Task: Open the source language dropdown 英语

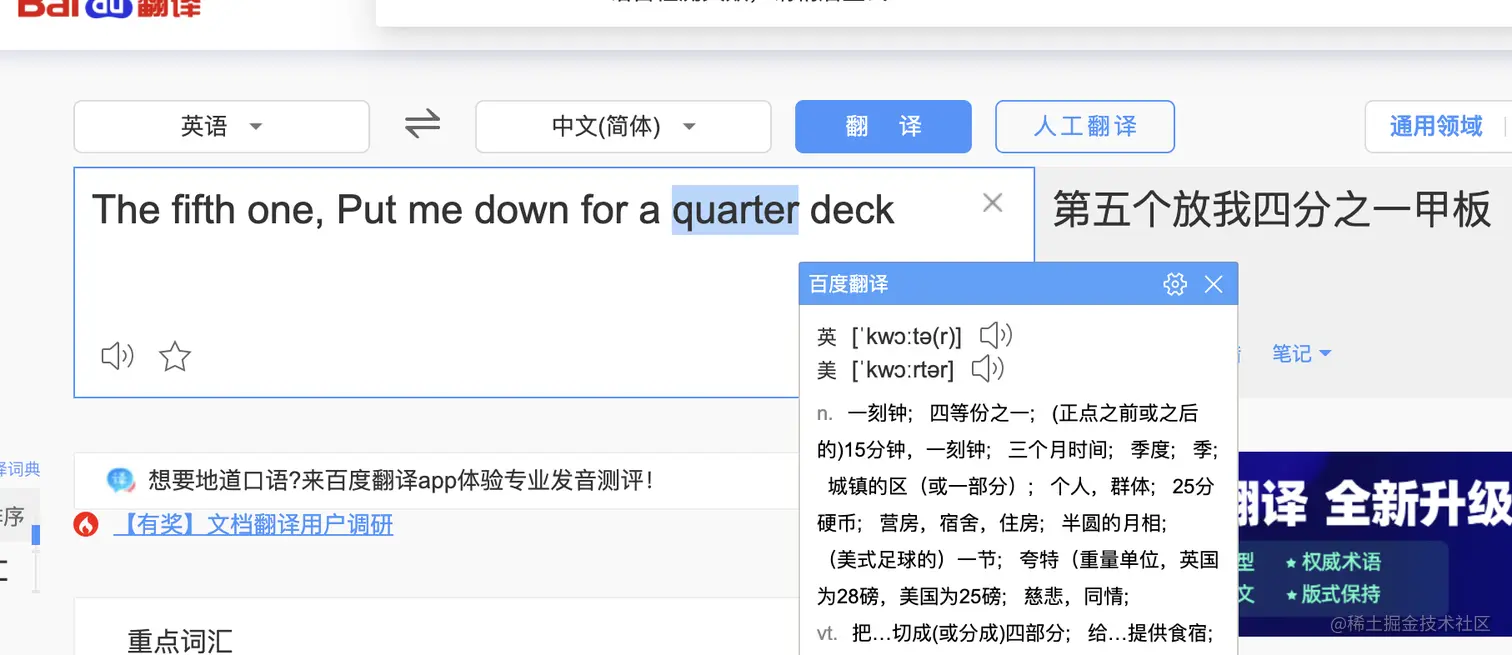Action: pyautogui.click(x=221, y=126)
